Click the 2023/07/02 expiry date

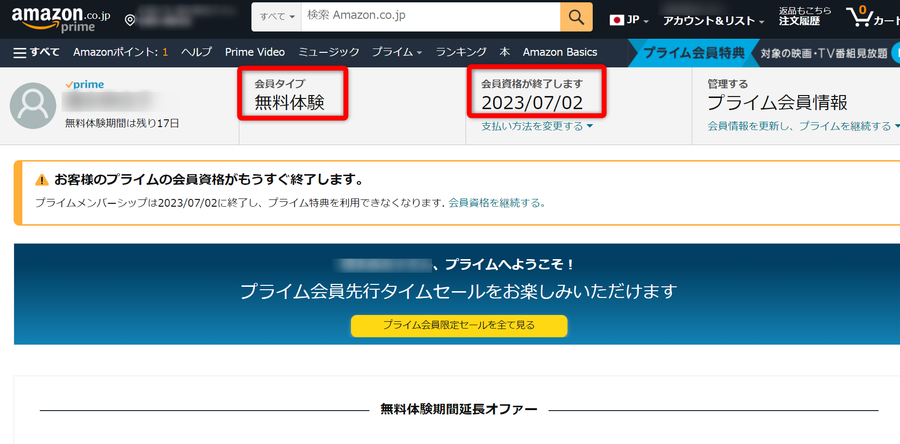pos(532,103)
